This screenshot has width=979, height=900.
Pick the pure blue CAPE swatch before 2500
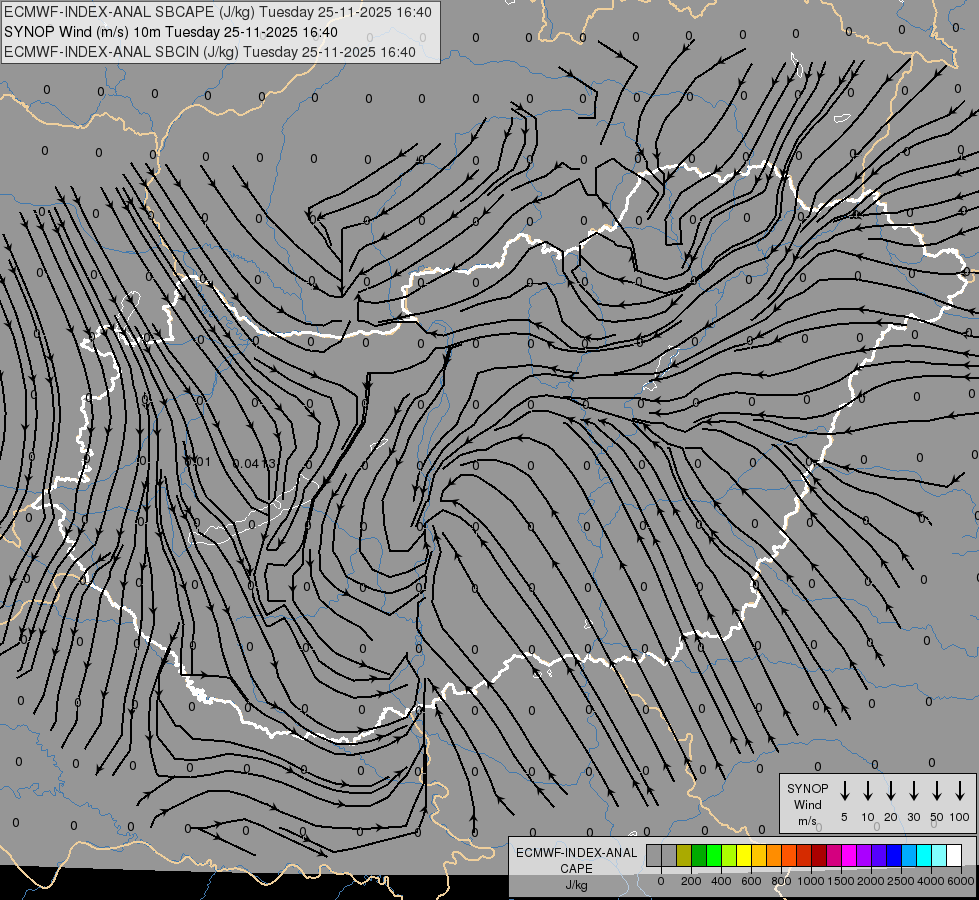[x=894, y=856]
